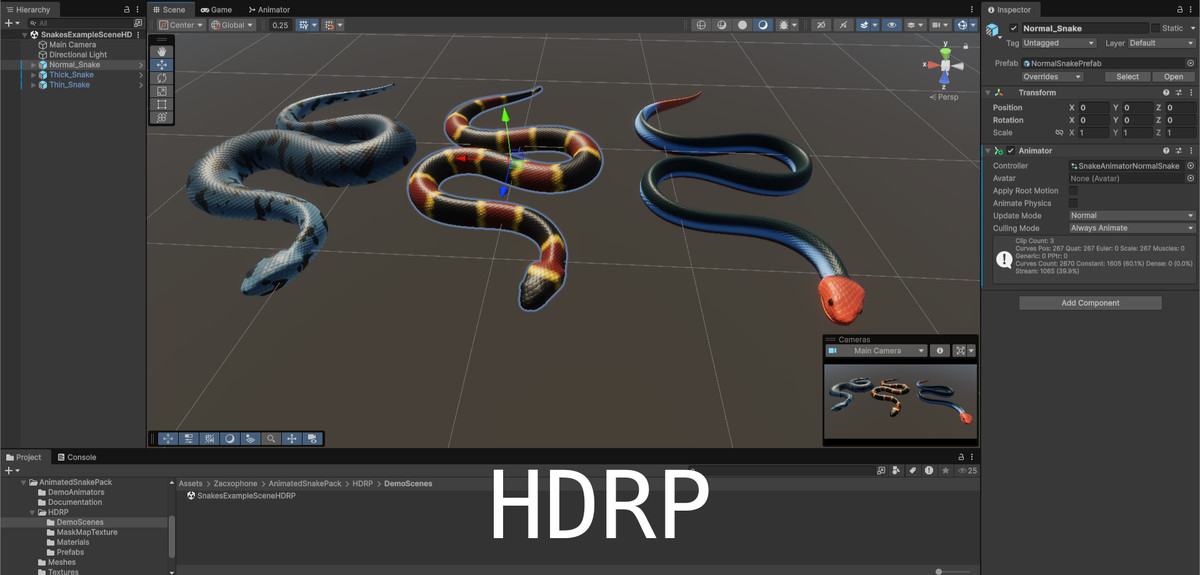Lock the Inspector panel
Image resolution: width=1200 pixels, height=575 pixels.
[x=1178, y=9]
